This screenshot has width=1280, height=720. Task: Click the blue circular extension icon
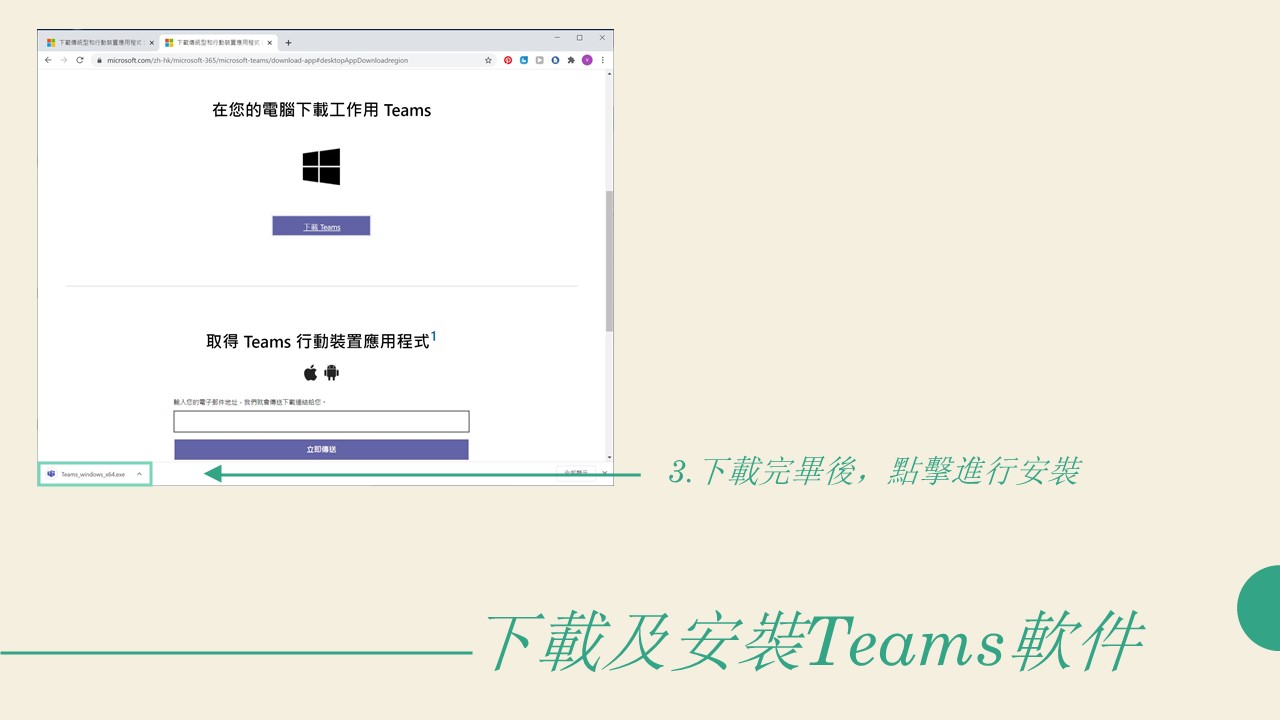coord(555,60)
